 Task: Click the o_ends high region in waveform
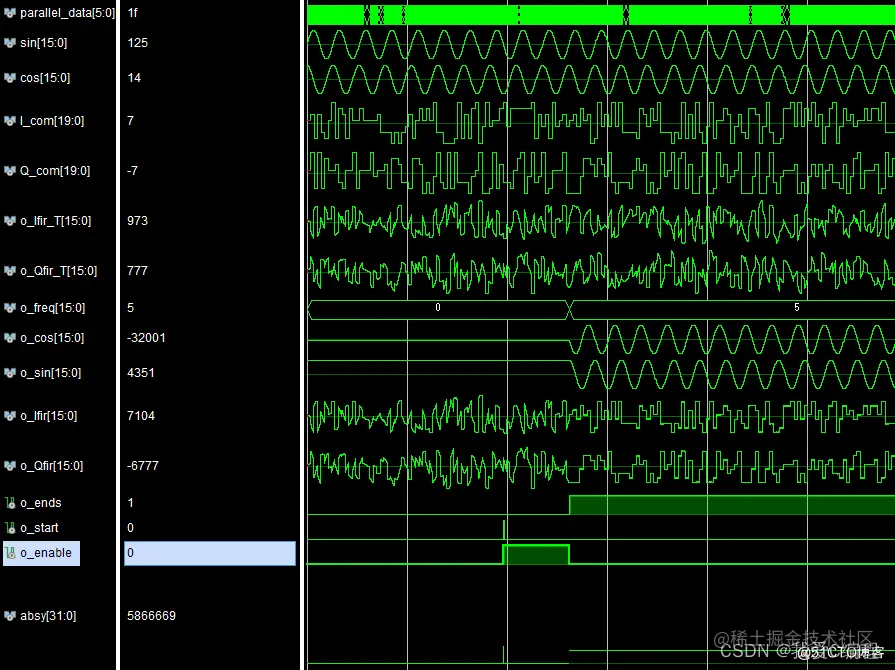[x=732, y=505]
